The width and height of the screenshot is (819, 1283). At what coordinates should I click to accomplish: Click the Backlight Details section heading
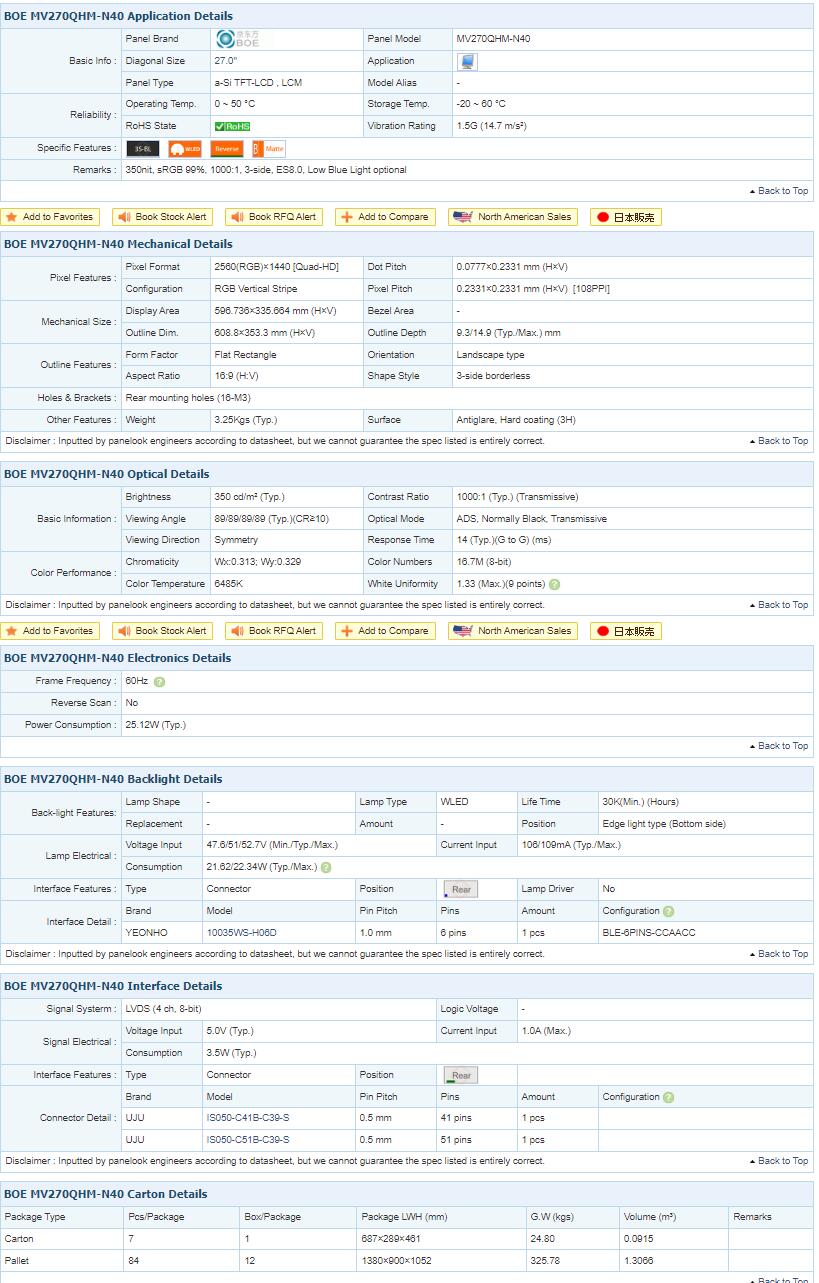pyautogui.click(x=113, y=779)
